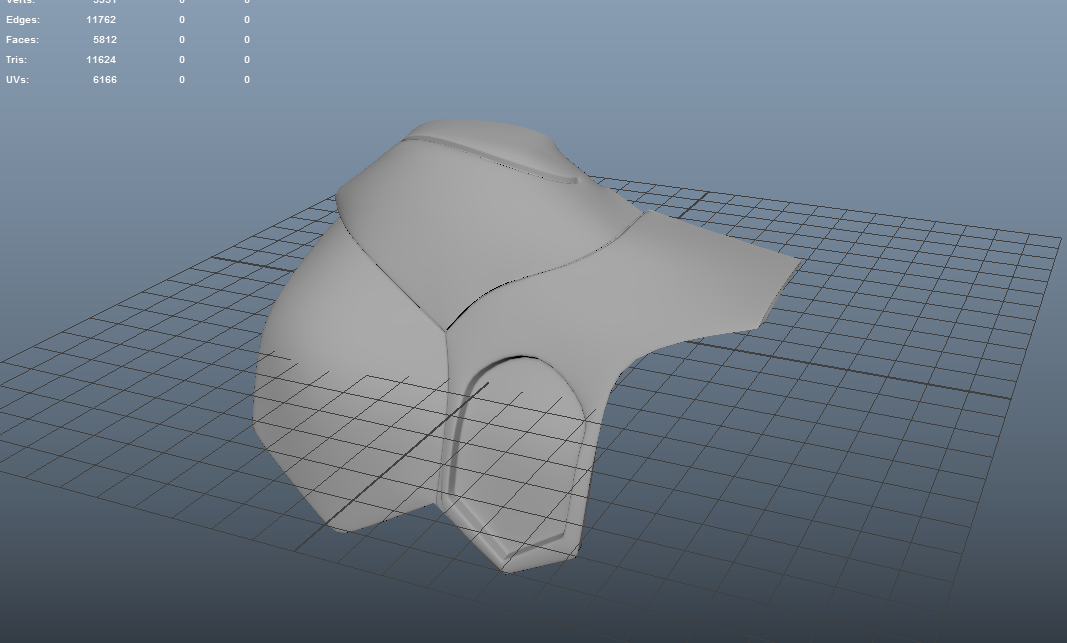
Task: Select the face count value 5812
Action: pyautogui.click(x=105, y=40)
